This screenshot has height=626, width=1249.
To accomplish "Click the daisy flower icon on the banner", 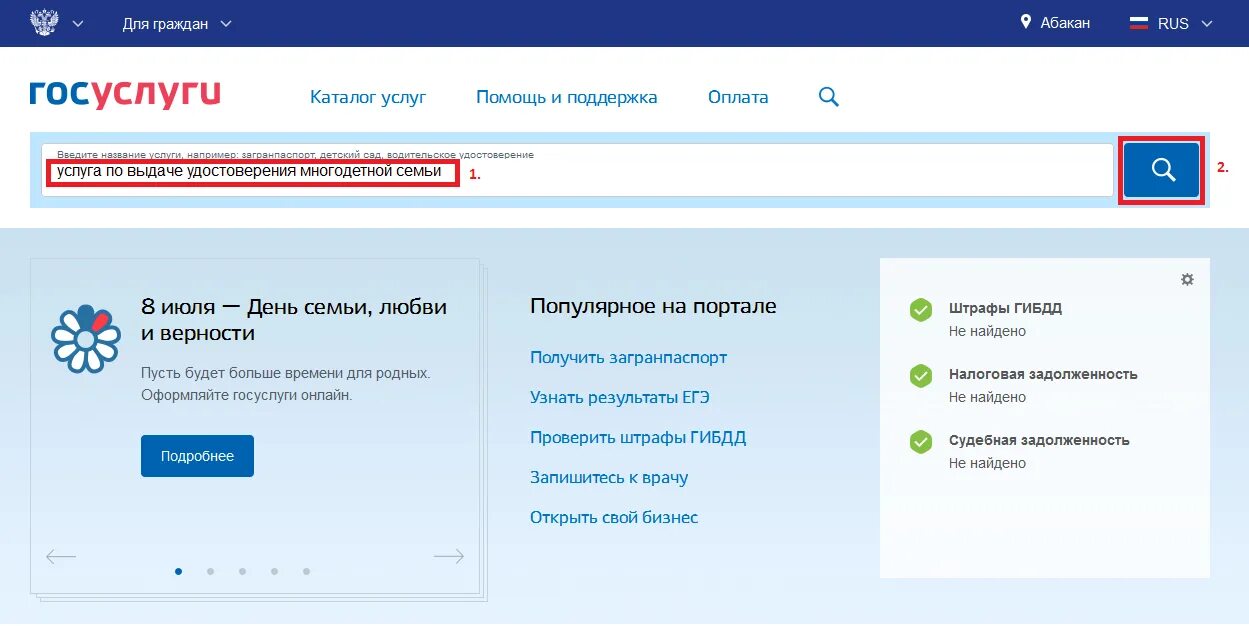I will click(x=86, y=338).
